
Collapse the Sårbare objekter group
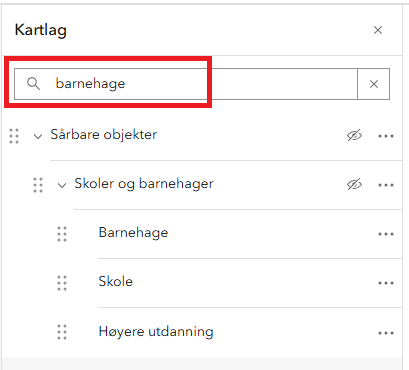pyautogui.click(x=38, y=136)
